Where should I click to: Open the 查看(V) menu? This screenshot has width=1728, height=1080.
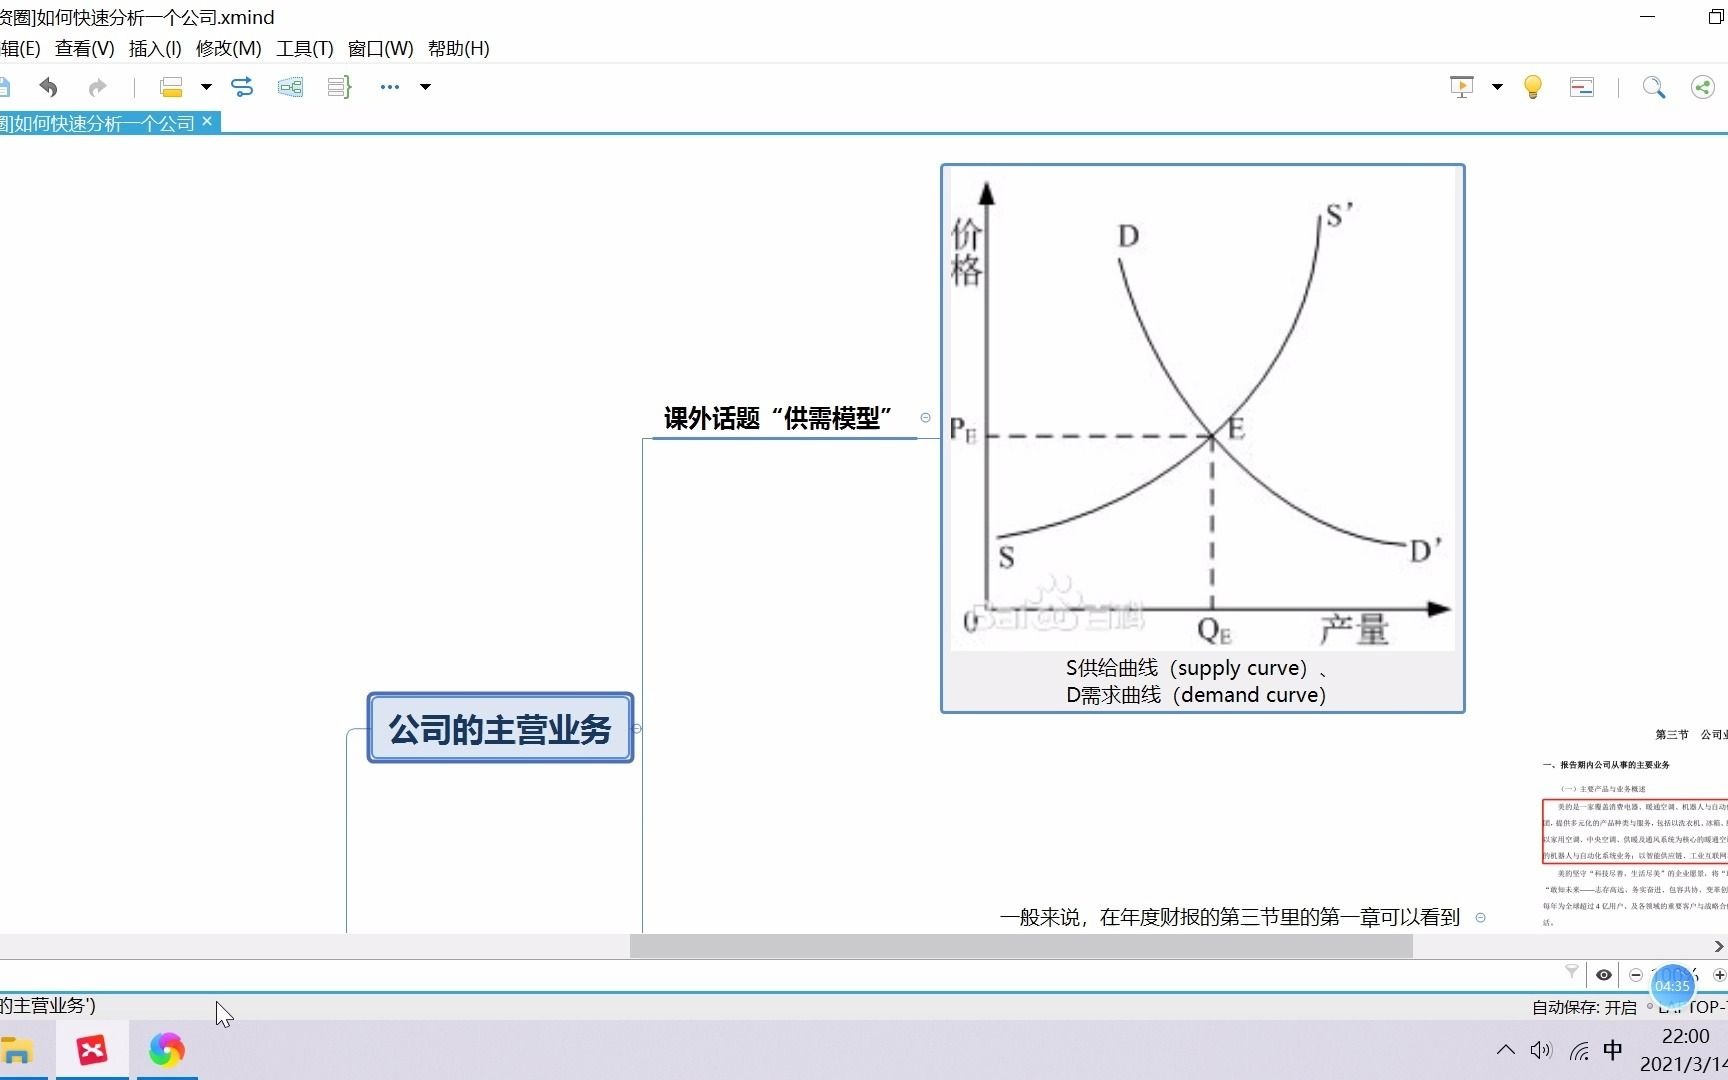pos(85,48)
